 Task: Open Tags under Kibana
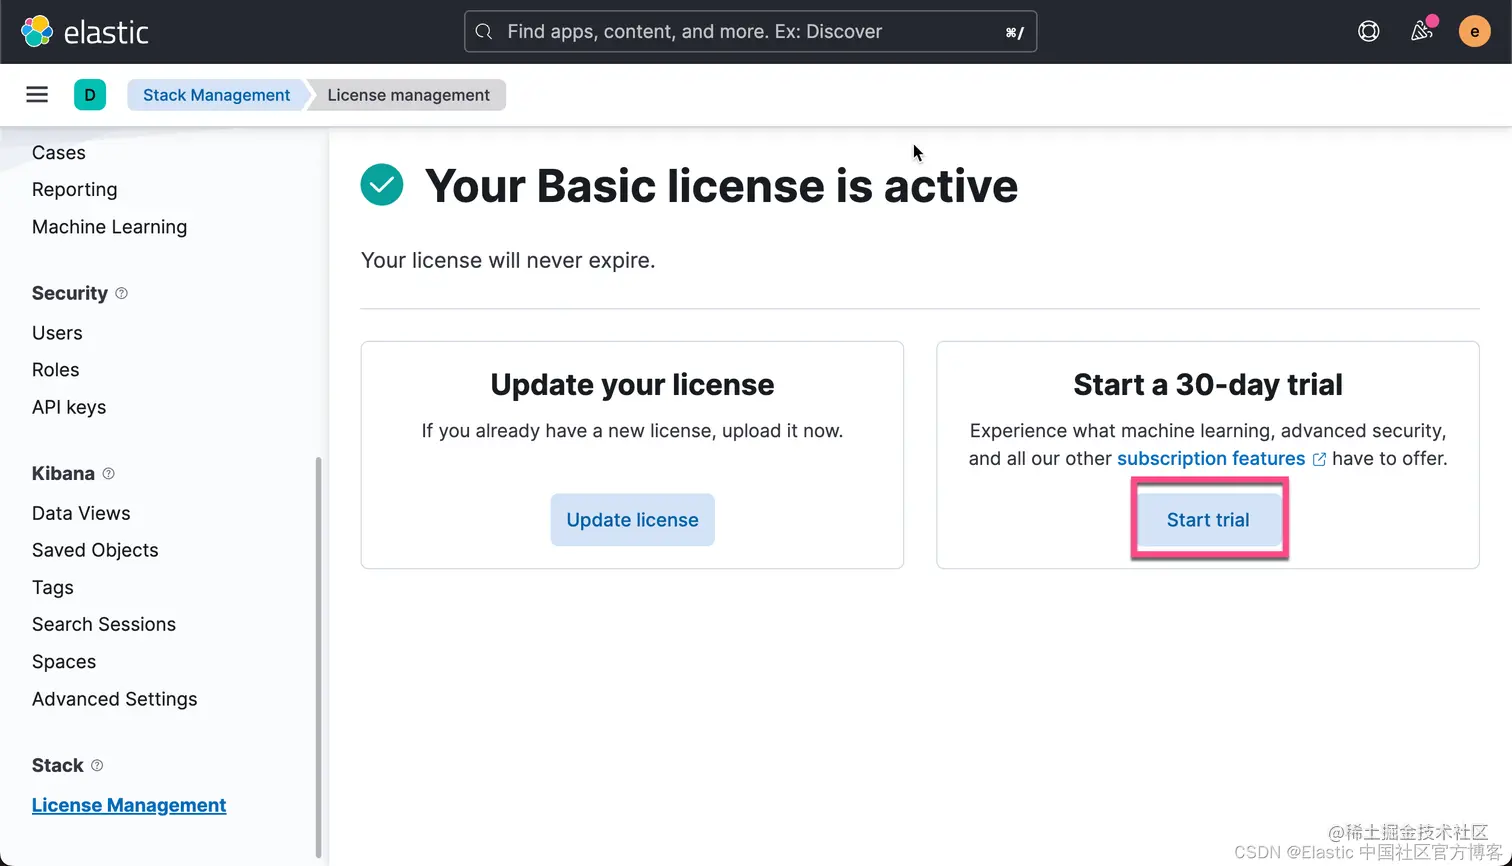click(53, 588)
